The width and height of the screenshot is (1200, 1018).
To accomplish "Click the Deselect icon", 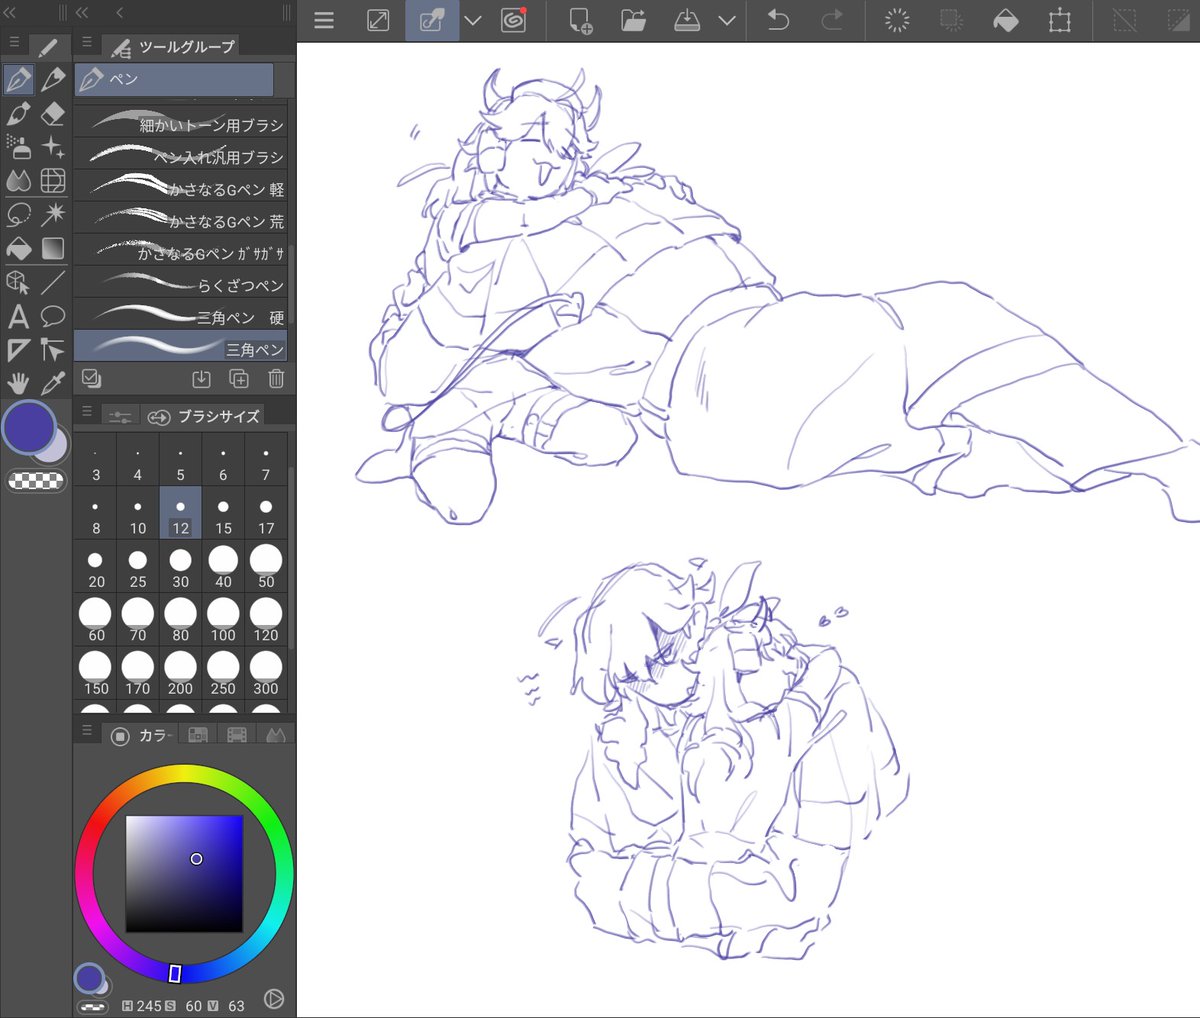I will 1125,20.
